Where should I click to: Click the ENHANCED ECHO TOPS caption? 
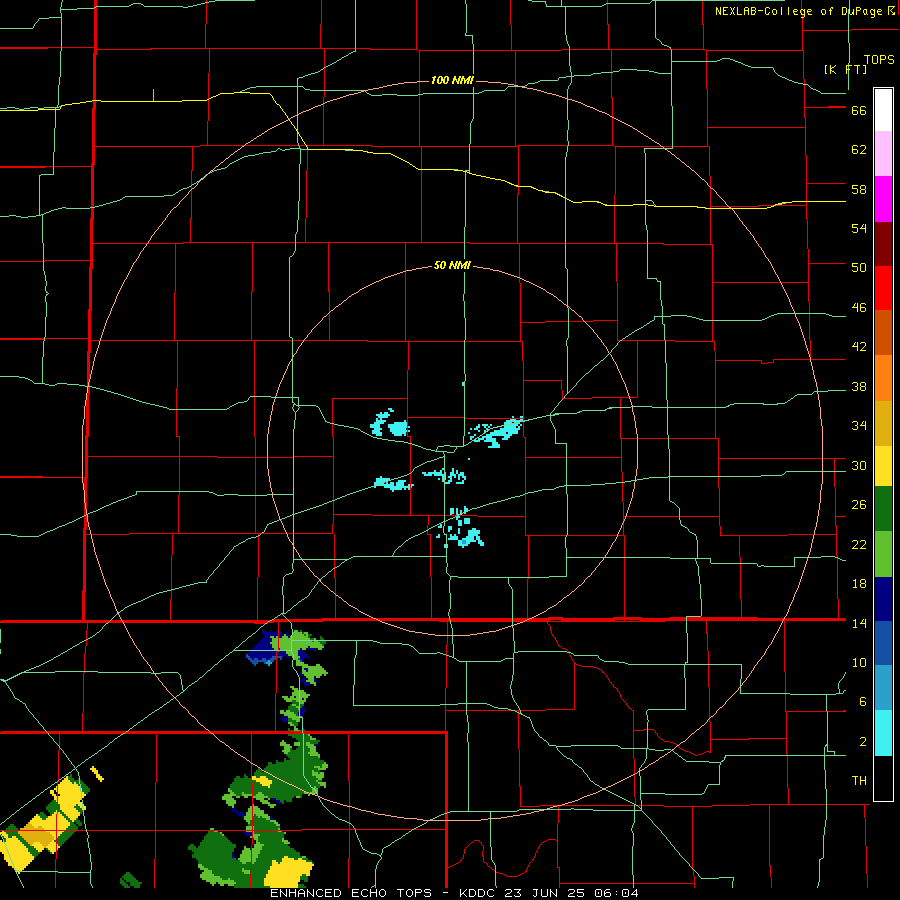point(351,893)
